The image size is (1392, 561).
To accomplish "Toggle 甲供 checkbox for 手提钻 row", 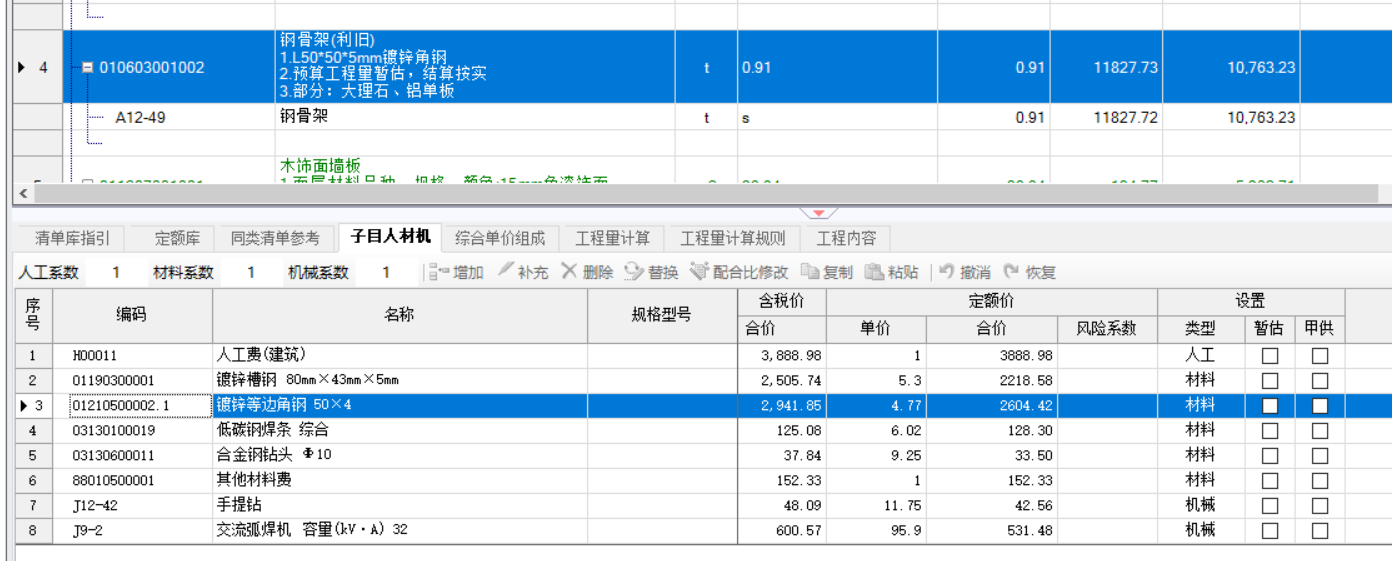I will click(1320, 506).
